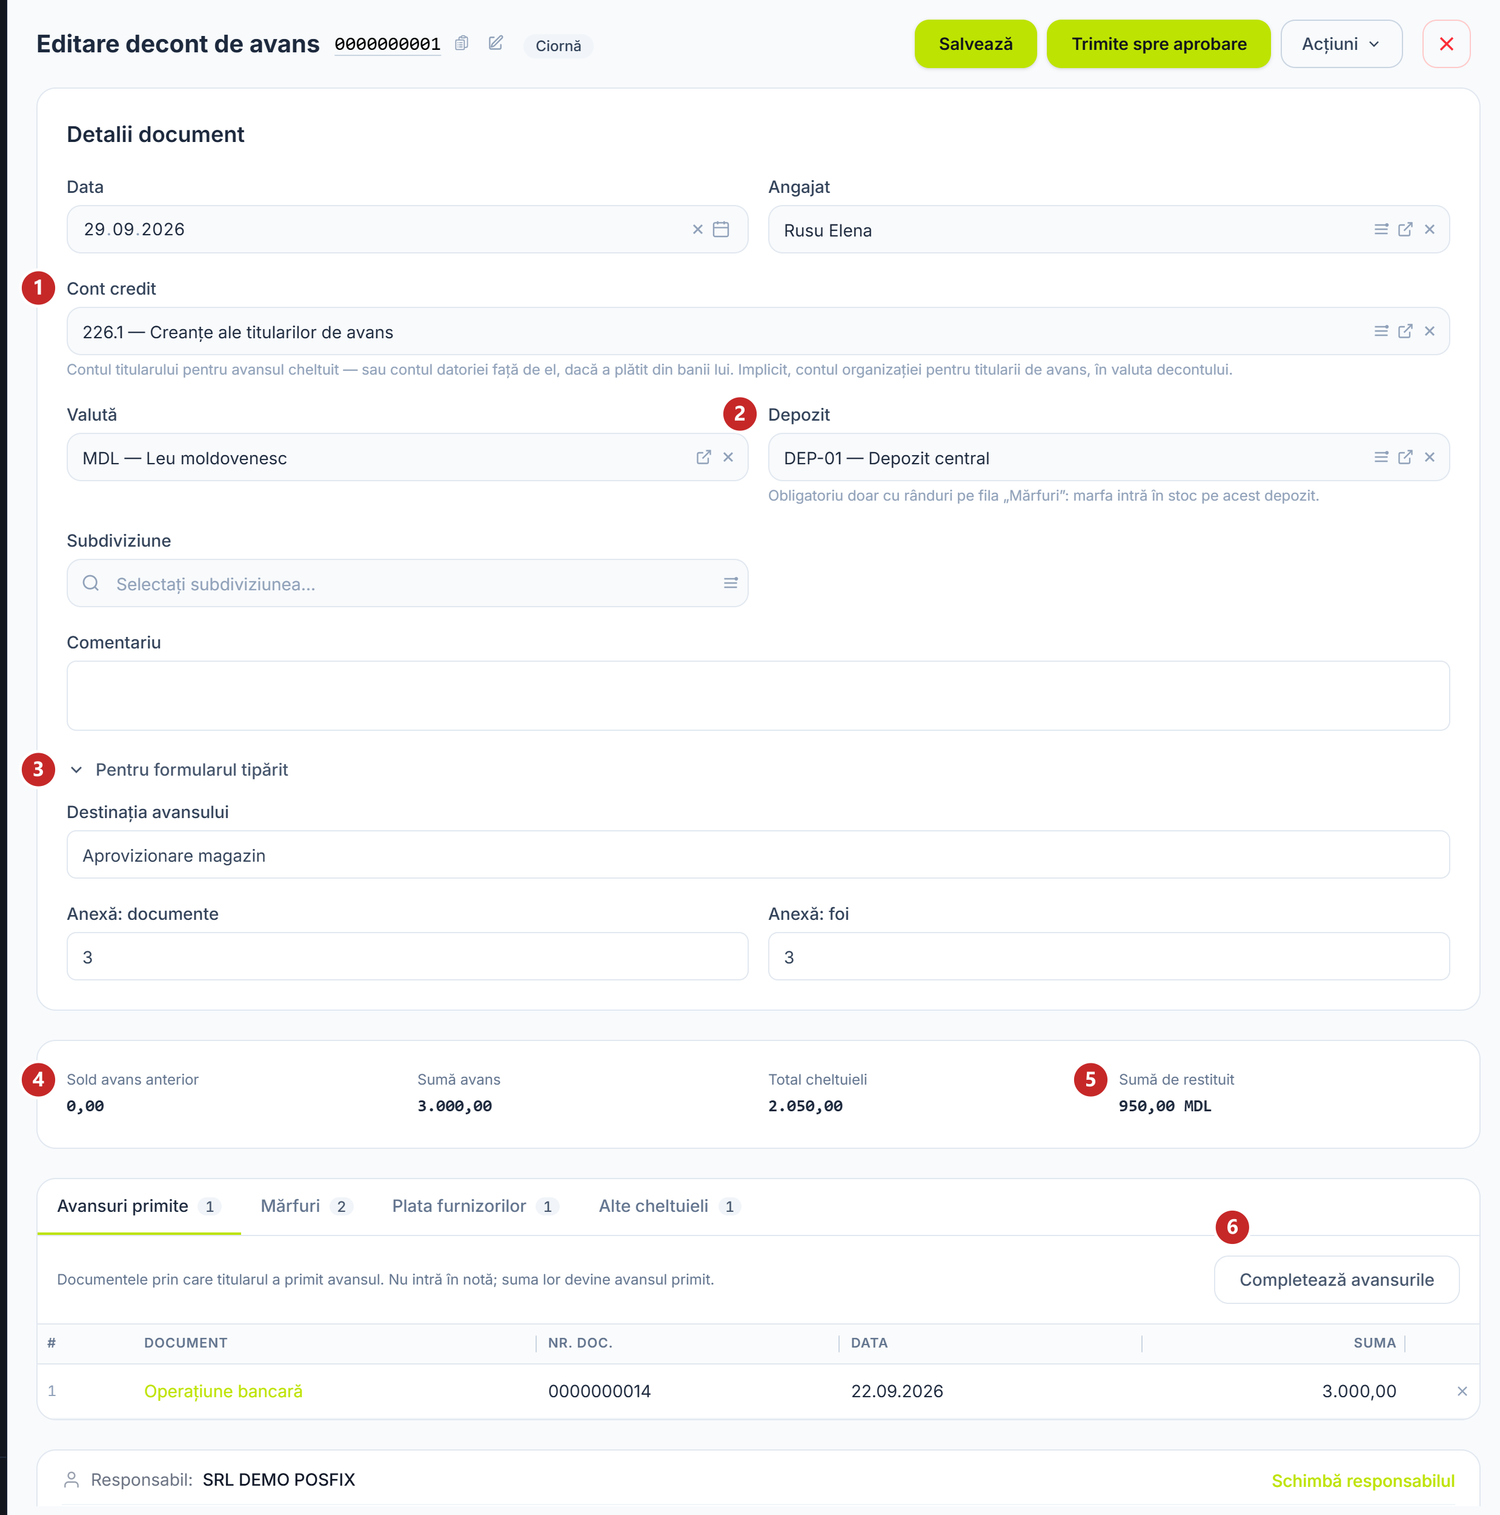This screenshot has width=1500, height=1515.
Task: Click into the Comentariu text area
Action: [758, 696]
